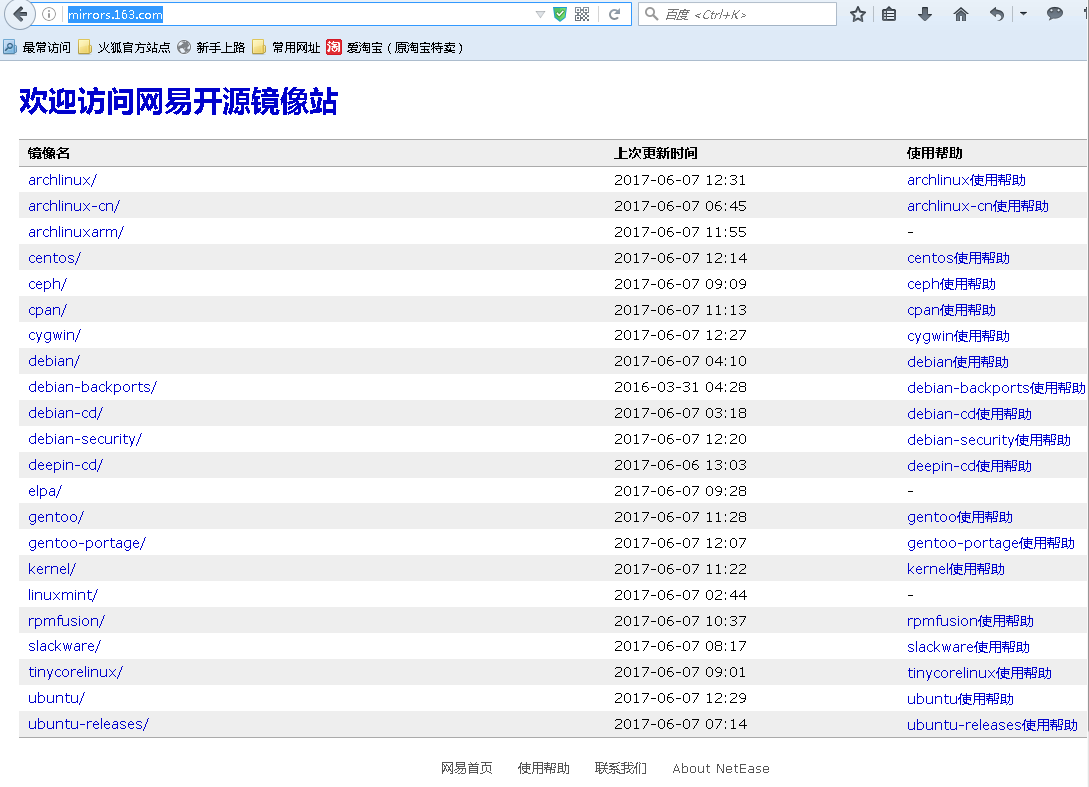
Task: Click the search magnifier icon
Action: [651, 14]
